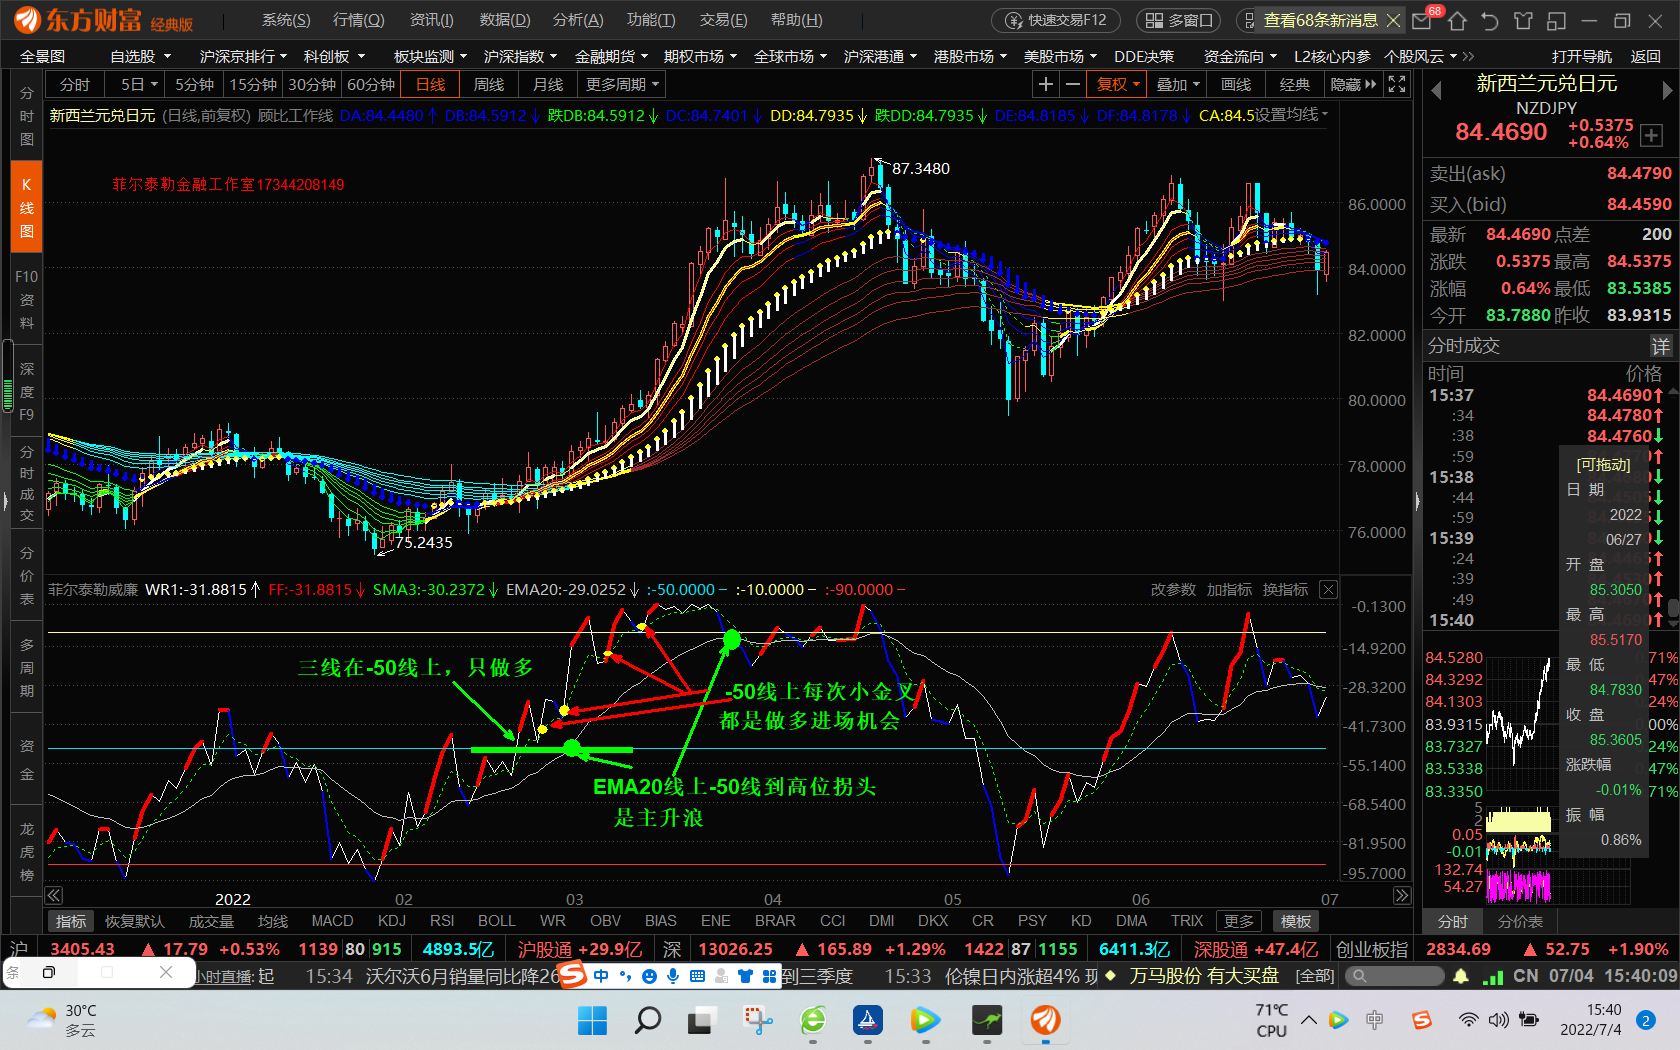Open the 交易(E) menu

(x=724, y=20)
